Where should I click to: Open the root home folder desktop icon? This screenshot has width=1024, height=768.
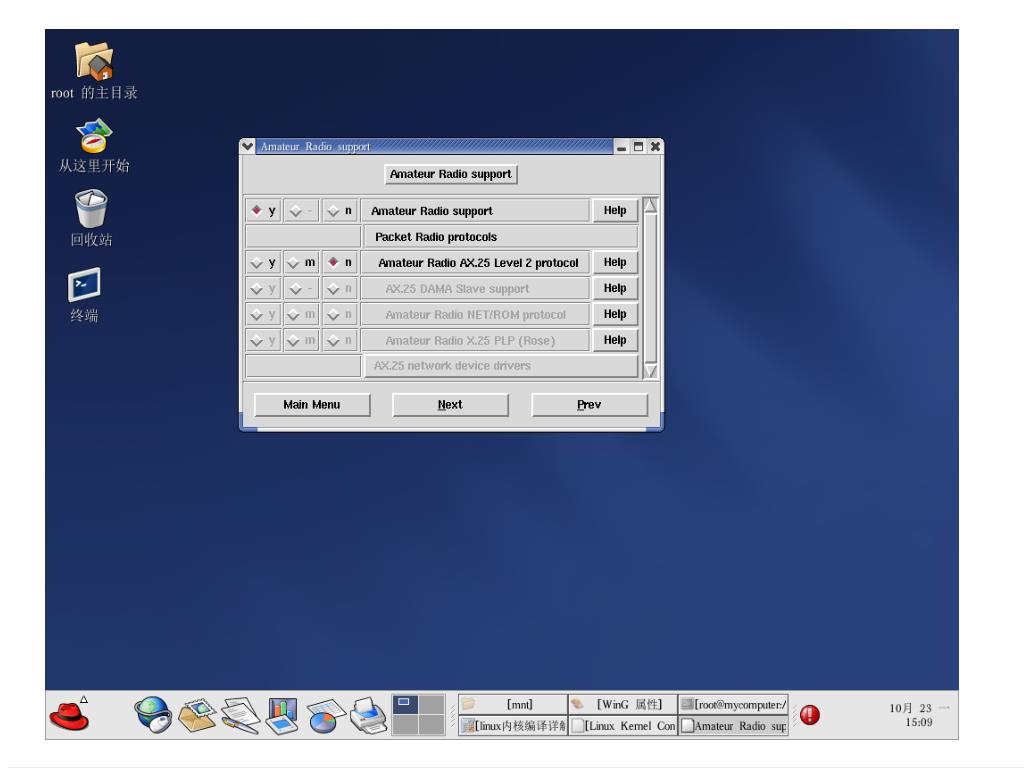click(x=94, y=71)
